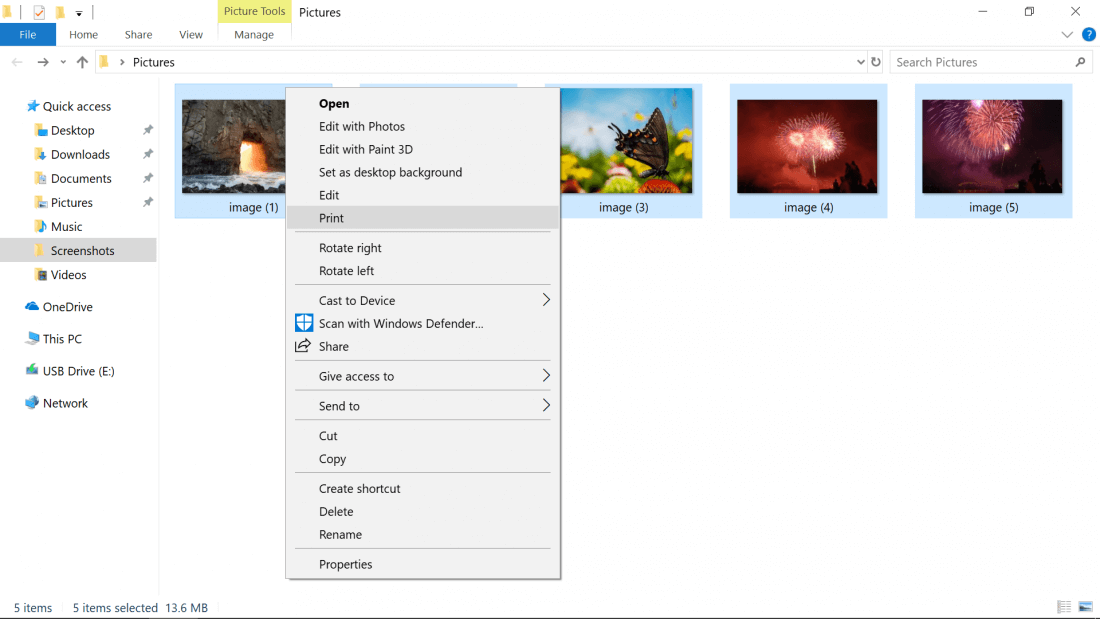
Task: Choose Open from the context menu
Action: pos(422,103)
